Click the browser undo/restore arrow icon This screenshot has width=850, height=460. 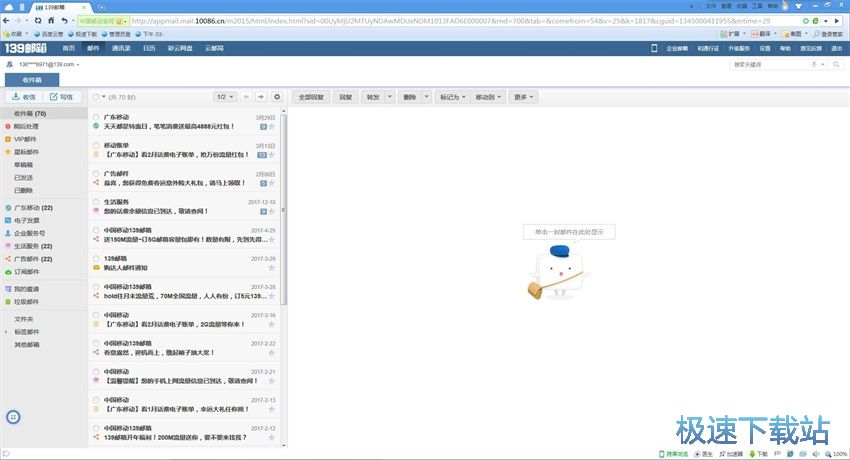(x=65, y=21)
